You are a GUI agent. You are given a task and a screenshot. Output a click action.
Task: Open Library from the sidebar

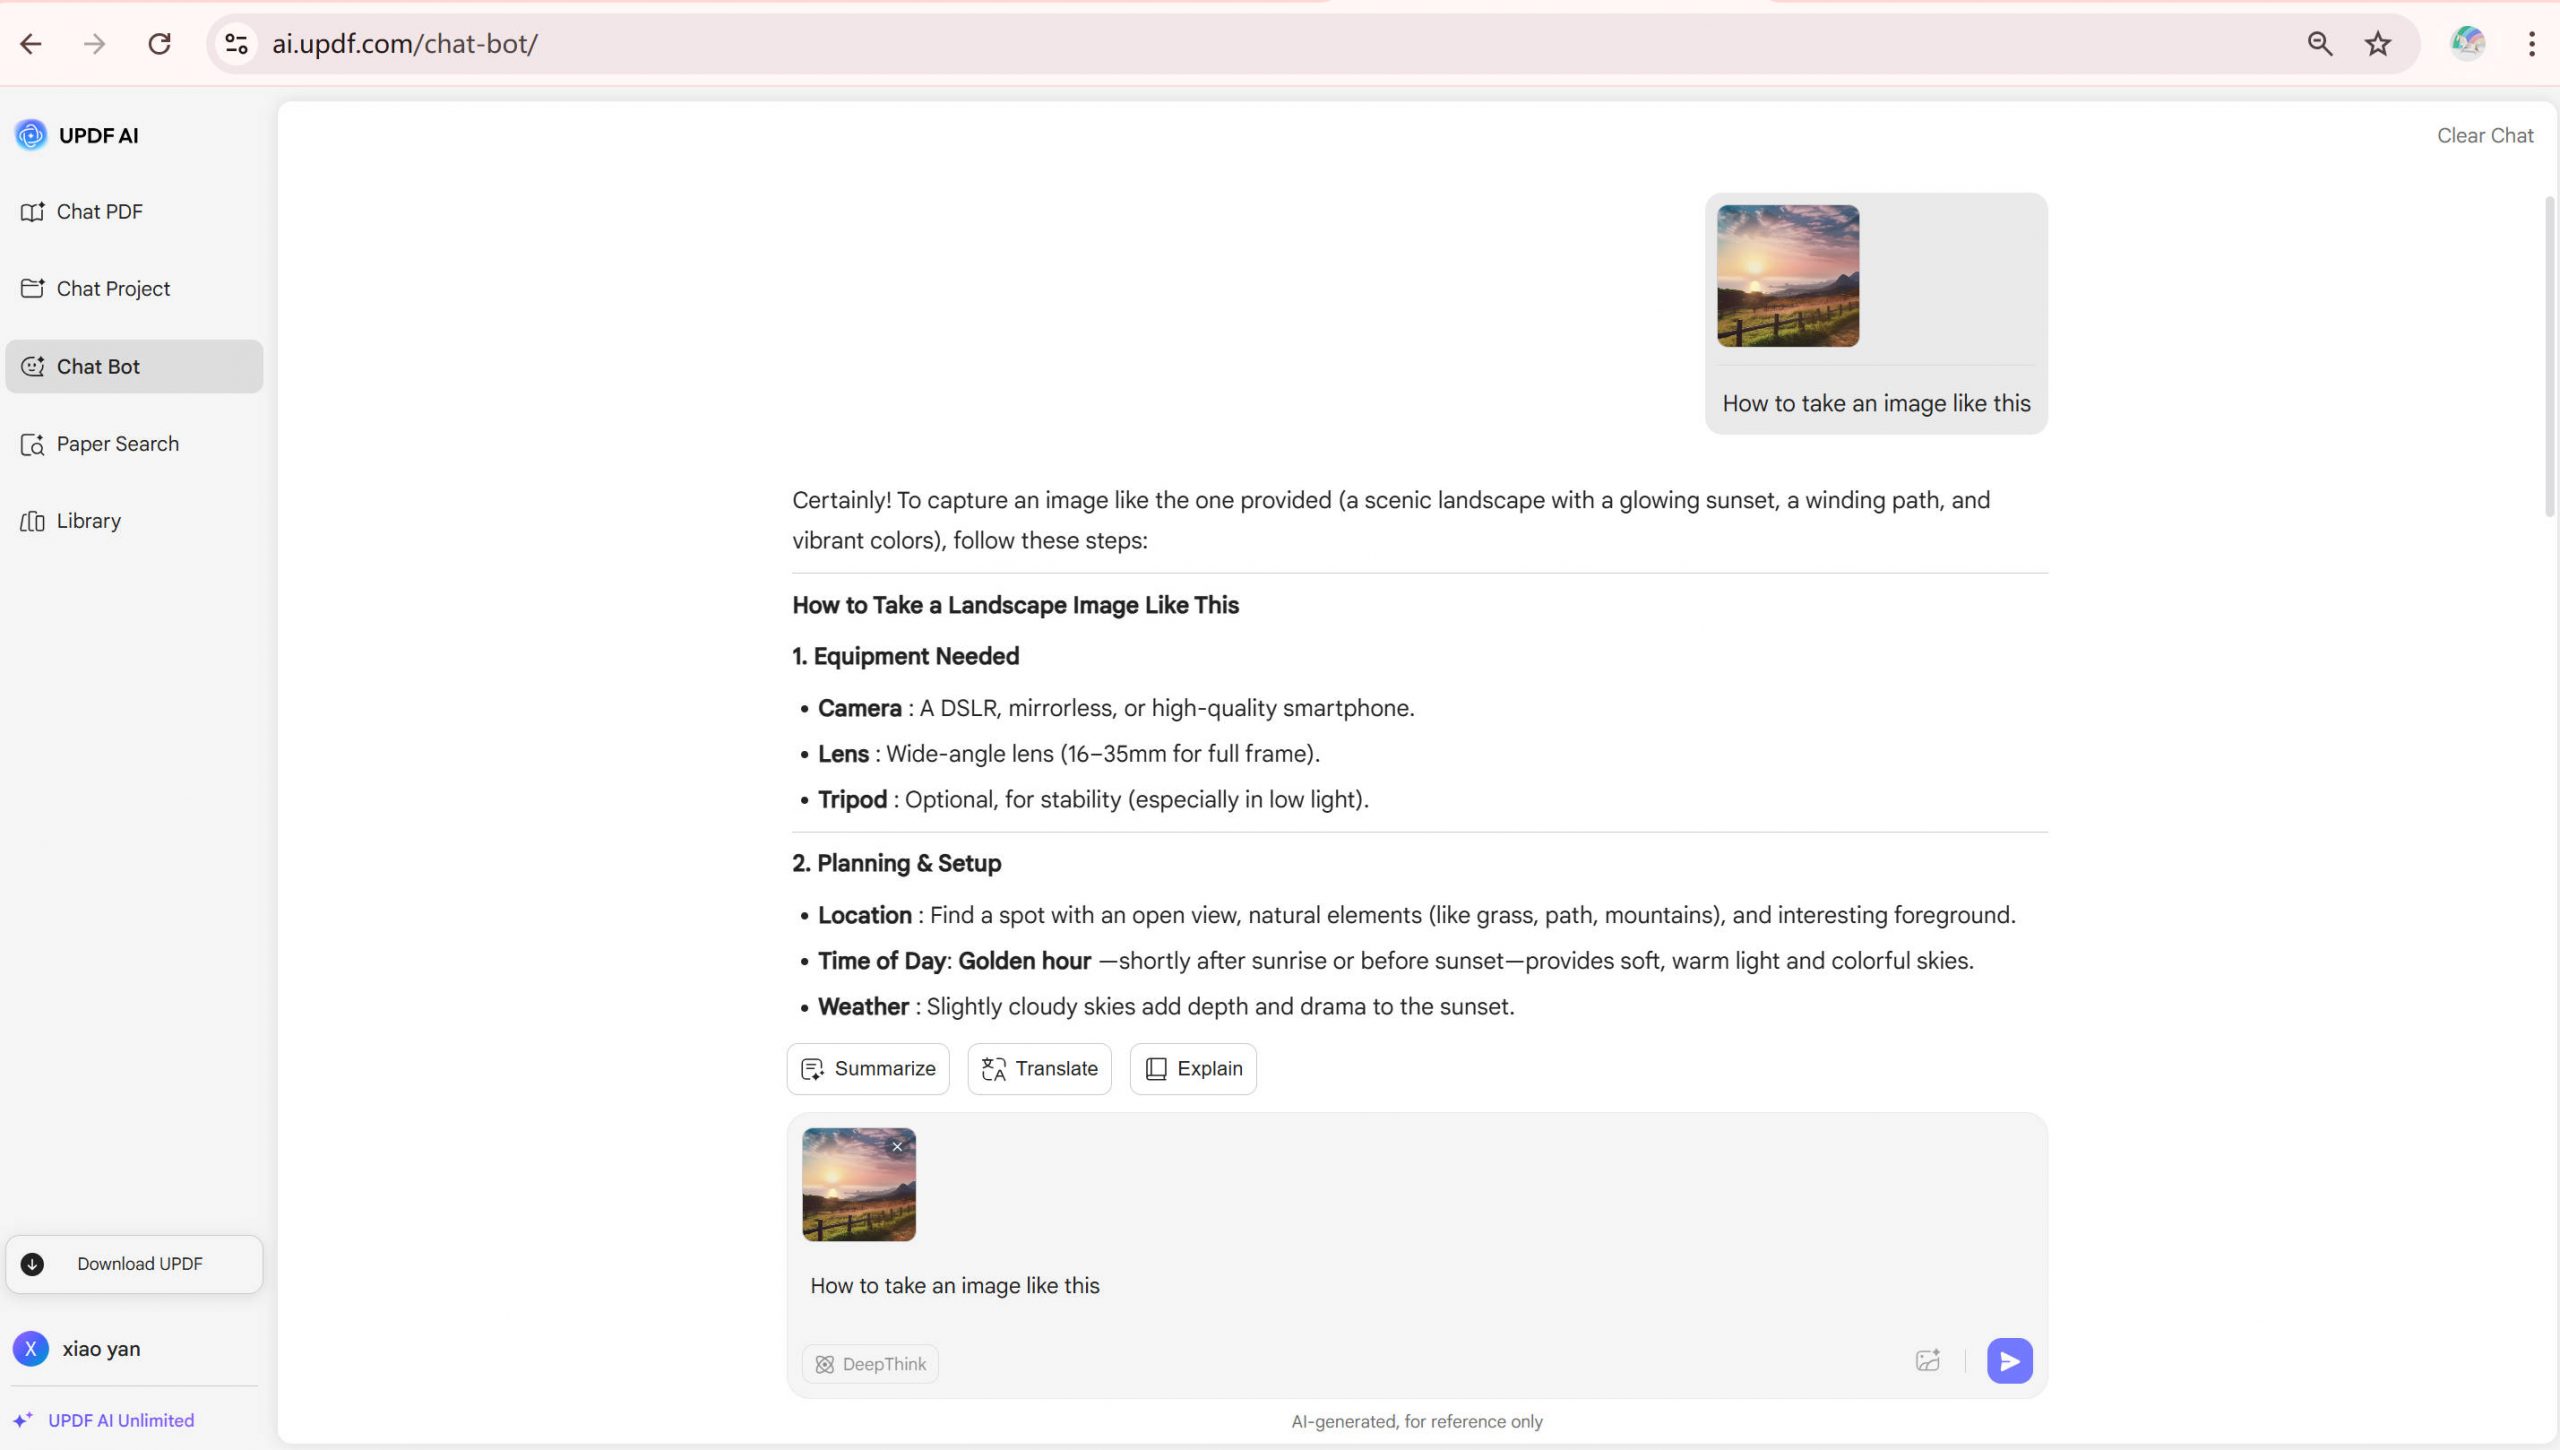134,521
